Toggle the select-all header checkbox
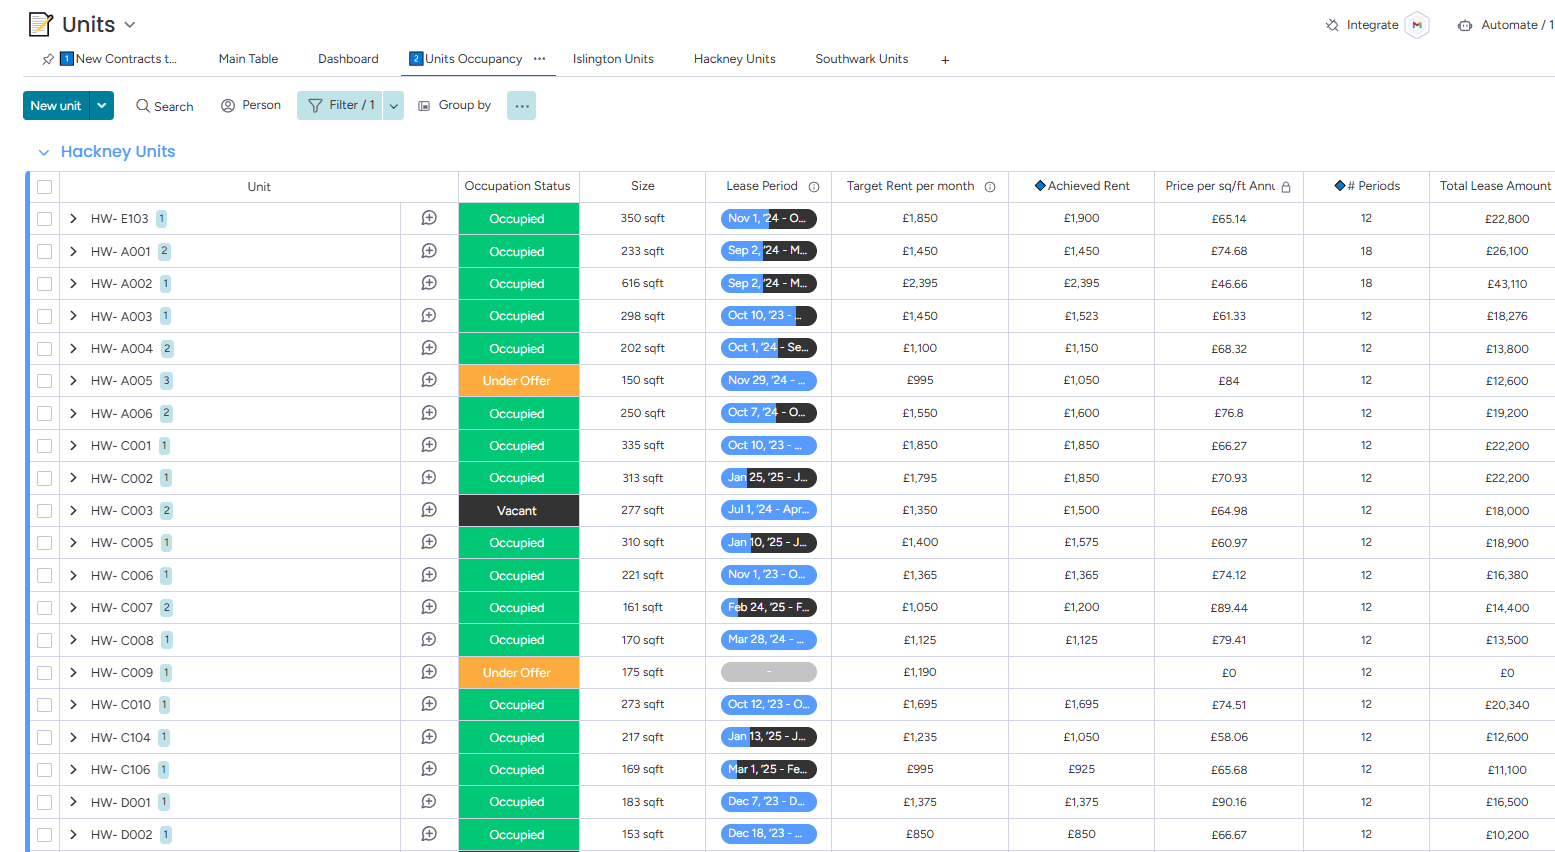This screenshot has height=852, width=1555. point(44,187)
